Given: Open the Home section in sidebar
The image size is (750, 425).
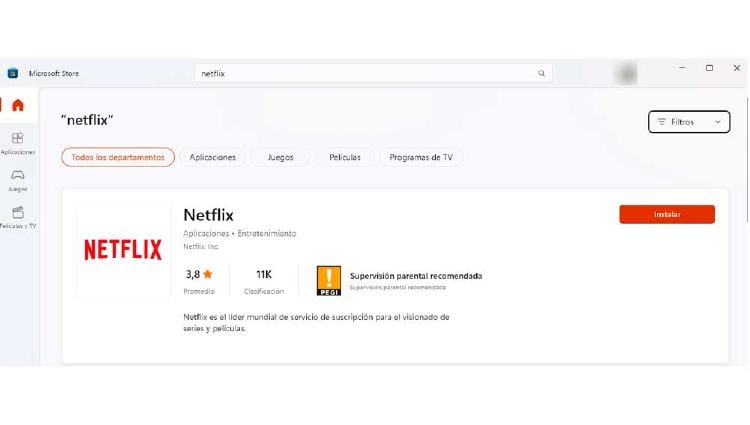Looking at the screenshot, I should 18,105.
